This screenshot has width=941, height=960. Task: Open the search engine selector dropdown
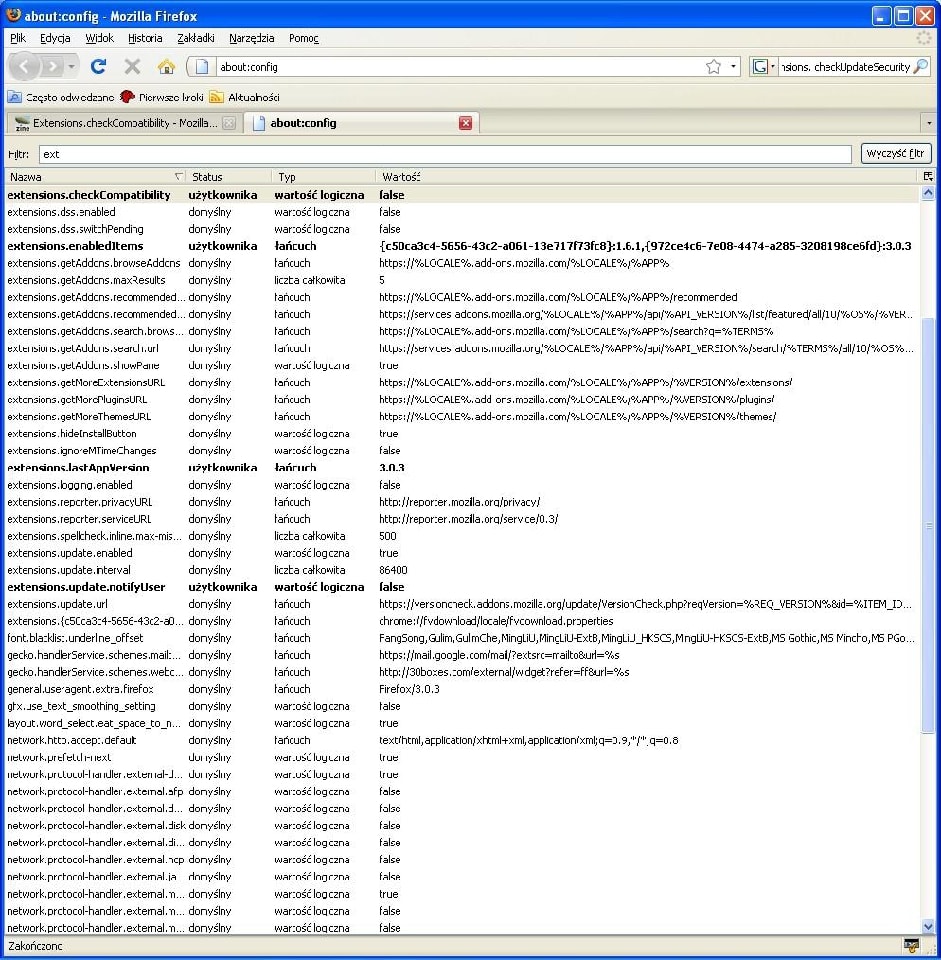[765, 67]
